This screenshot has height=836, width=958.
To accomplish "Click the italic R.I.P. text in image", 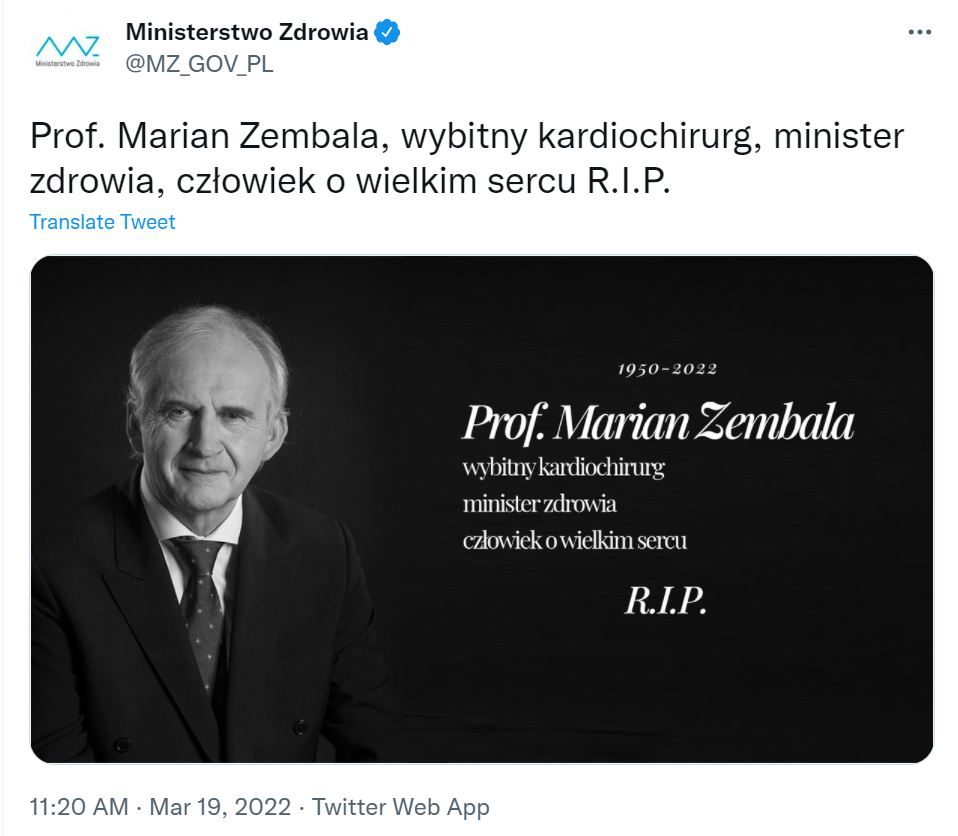I will [665, 601].
